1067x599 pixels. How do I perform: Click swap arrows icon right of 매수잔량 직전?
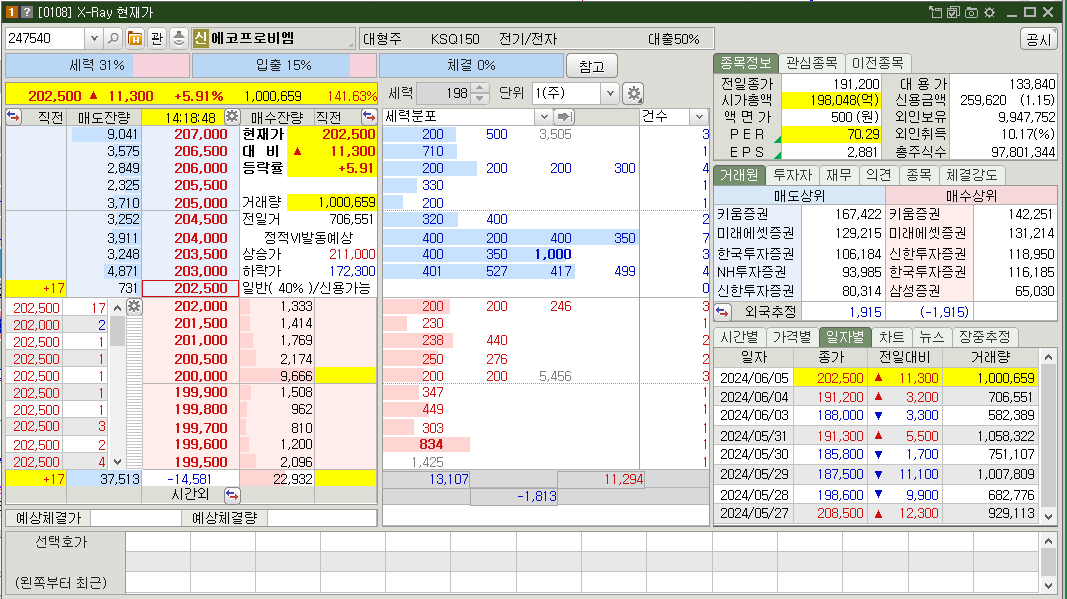pyautogui.click(x=369, y=116)
